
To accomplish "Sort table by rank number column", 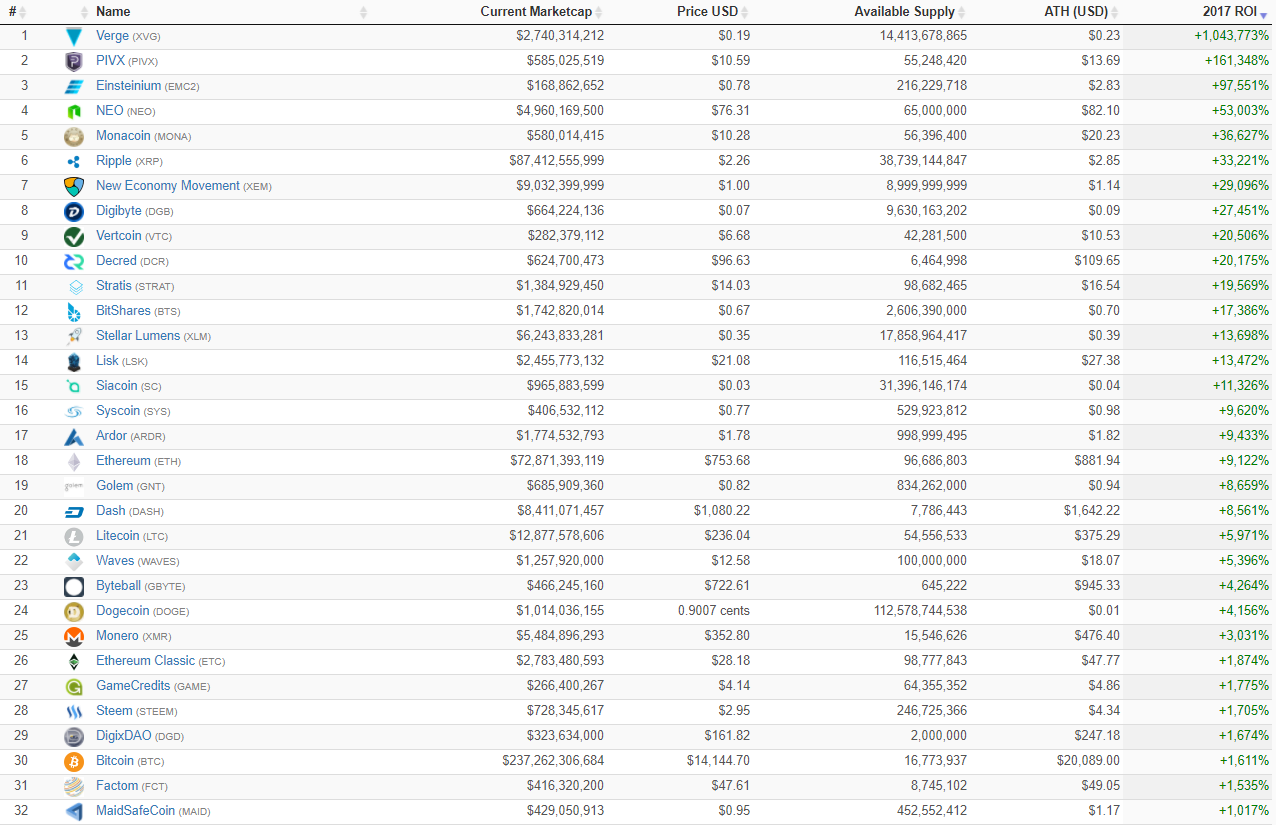I will [x=17, y=12].
